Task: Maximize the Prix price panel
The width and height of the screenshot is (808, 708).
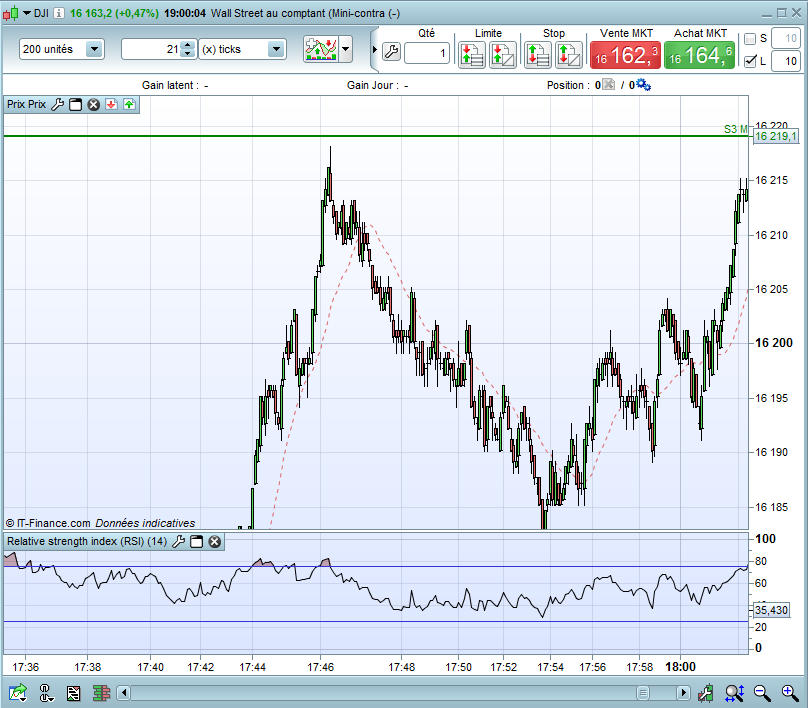Action: pyautogui.click(x=76, y=105)
